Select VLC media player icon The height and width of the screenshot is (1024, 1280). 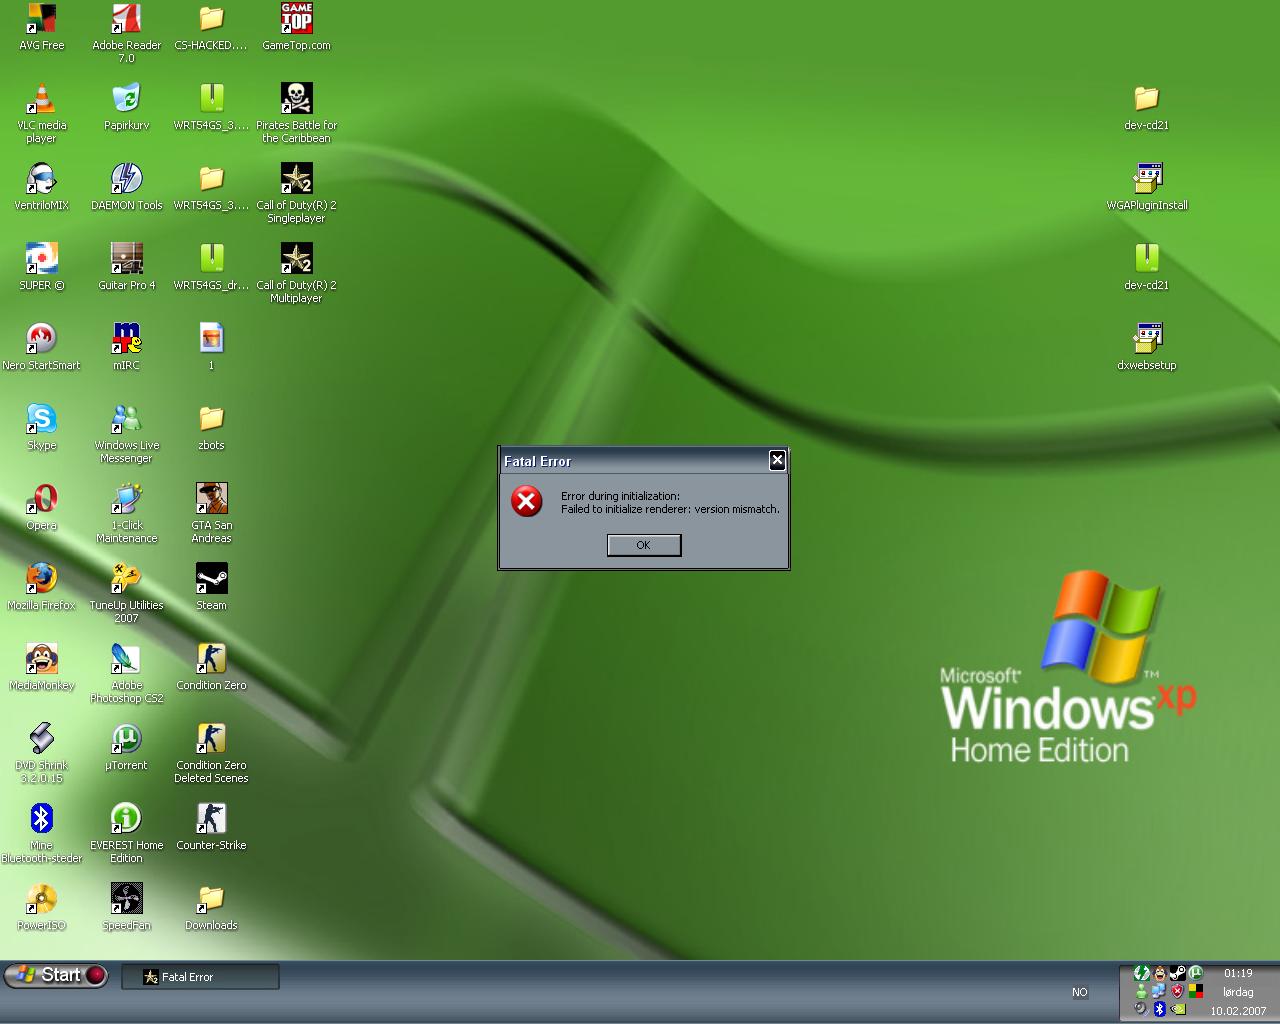click(41, 113)
